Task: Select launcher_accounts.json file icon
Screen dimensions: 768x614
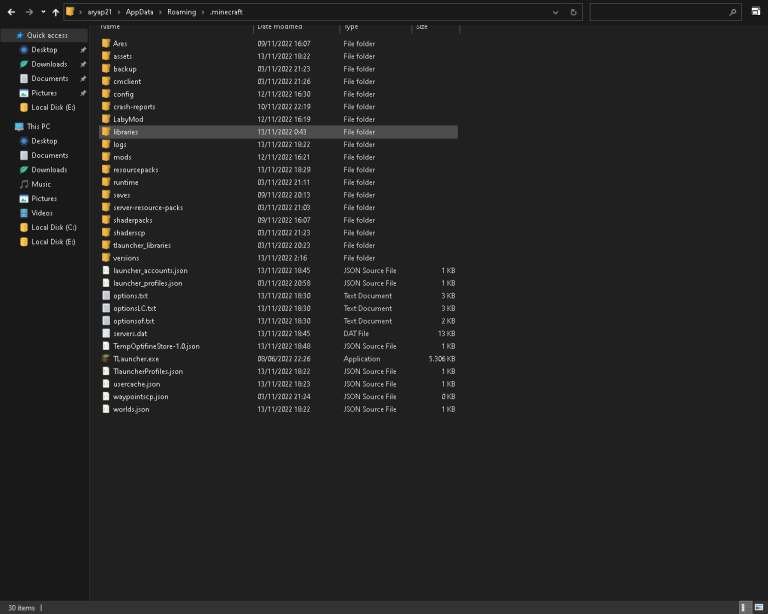Action: coord(106,270)
